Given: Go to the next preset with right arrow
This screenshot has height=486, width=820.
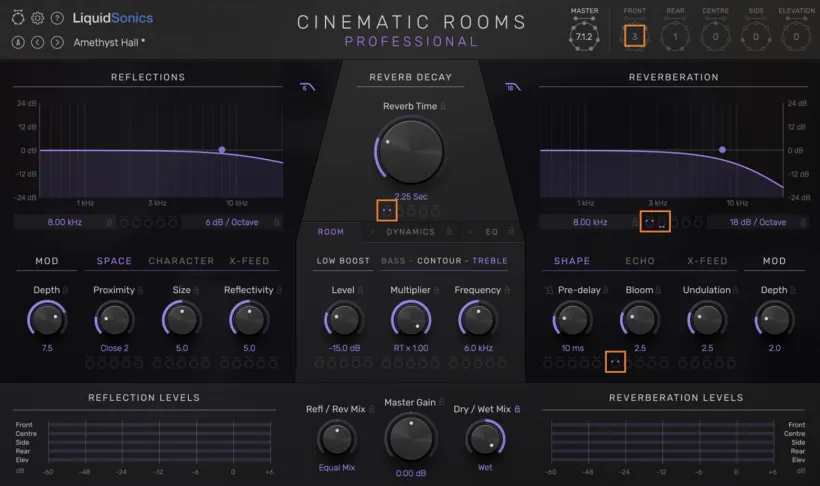Looking at the screenshot, I should [57, 42].
